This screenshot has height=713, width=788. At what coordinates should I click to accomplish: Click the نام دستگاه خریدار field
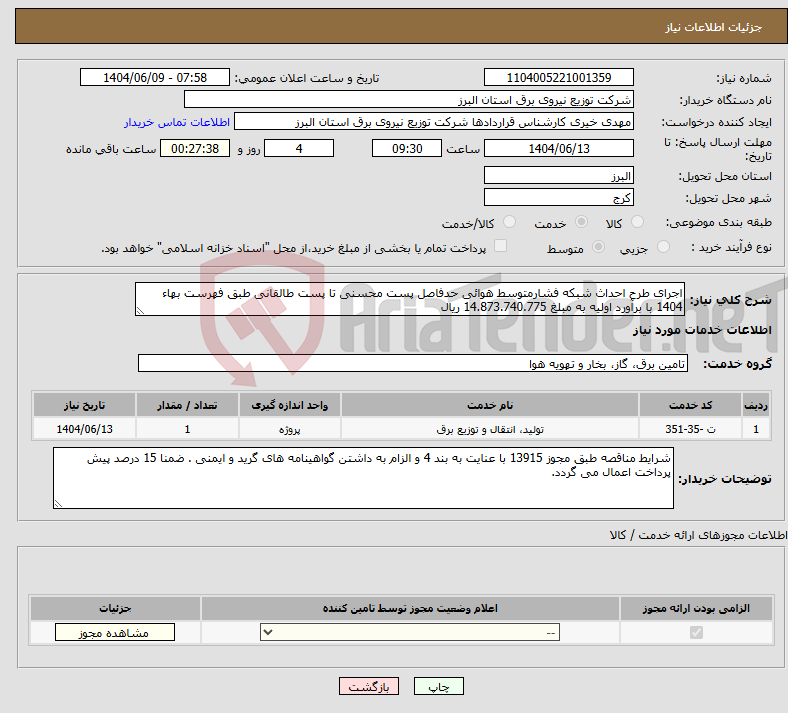pyautogui.click(x=409, y=99)
